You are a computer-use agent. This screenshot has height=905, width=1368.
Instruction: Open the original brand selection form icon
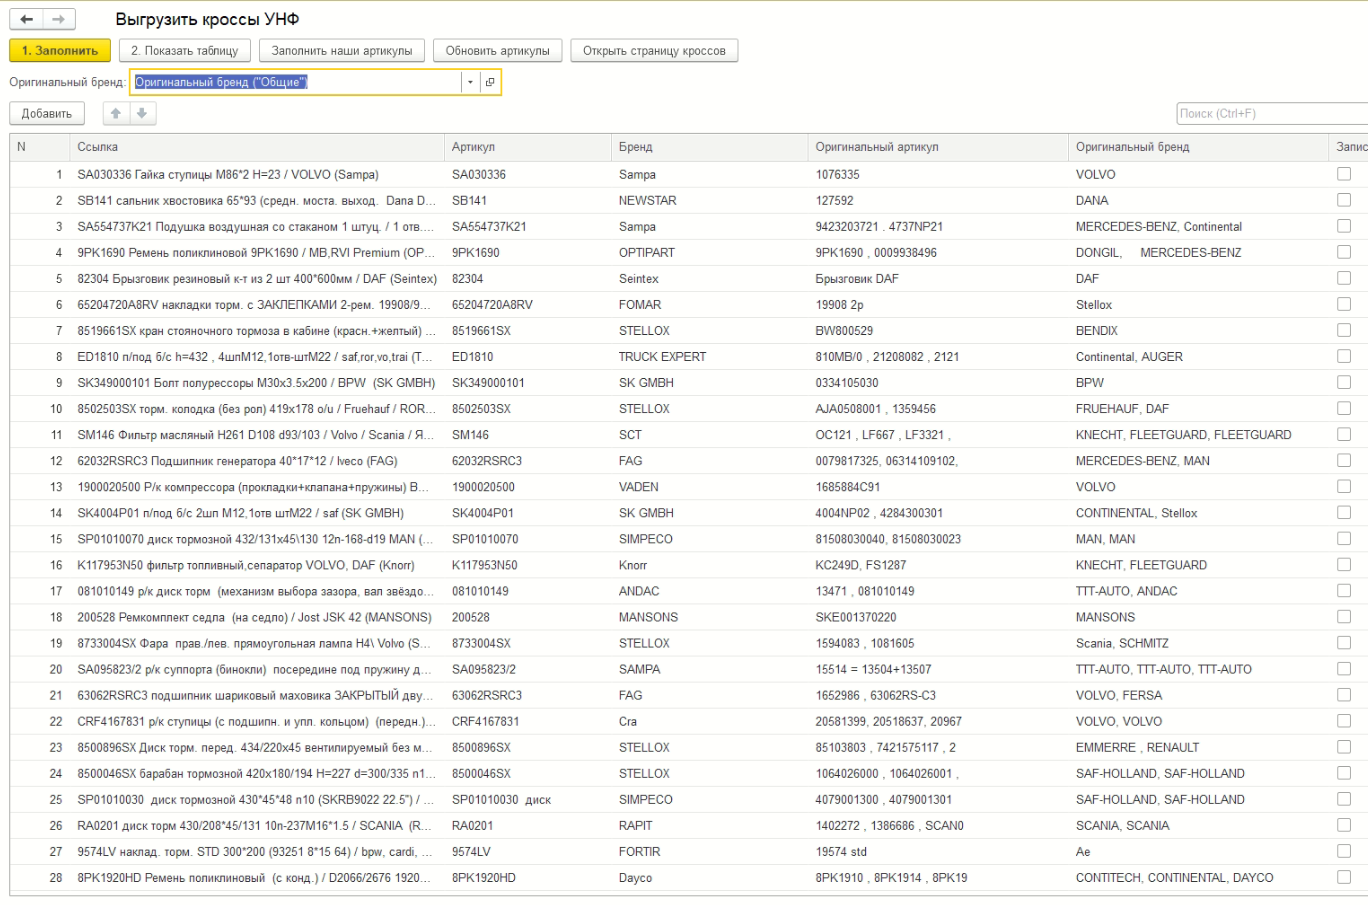[490, 82]
